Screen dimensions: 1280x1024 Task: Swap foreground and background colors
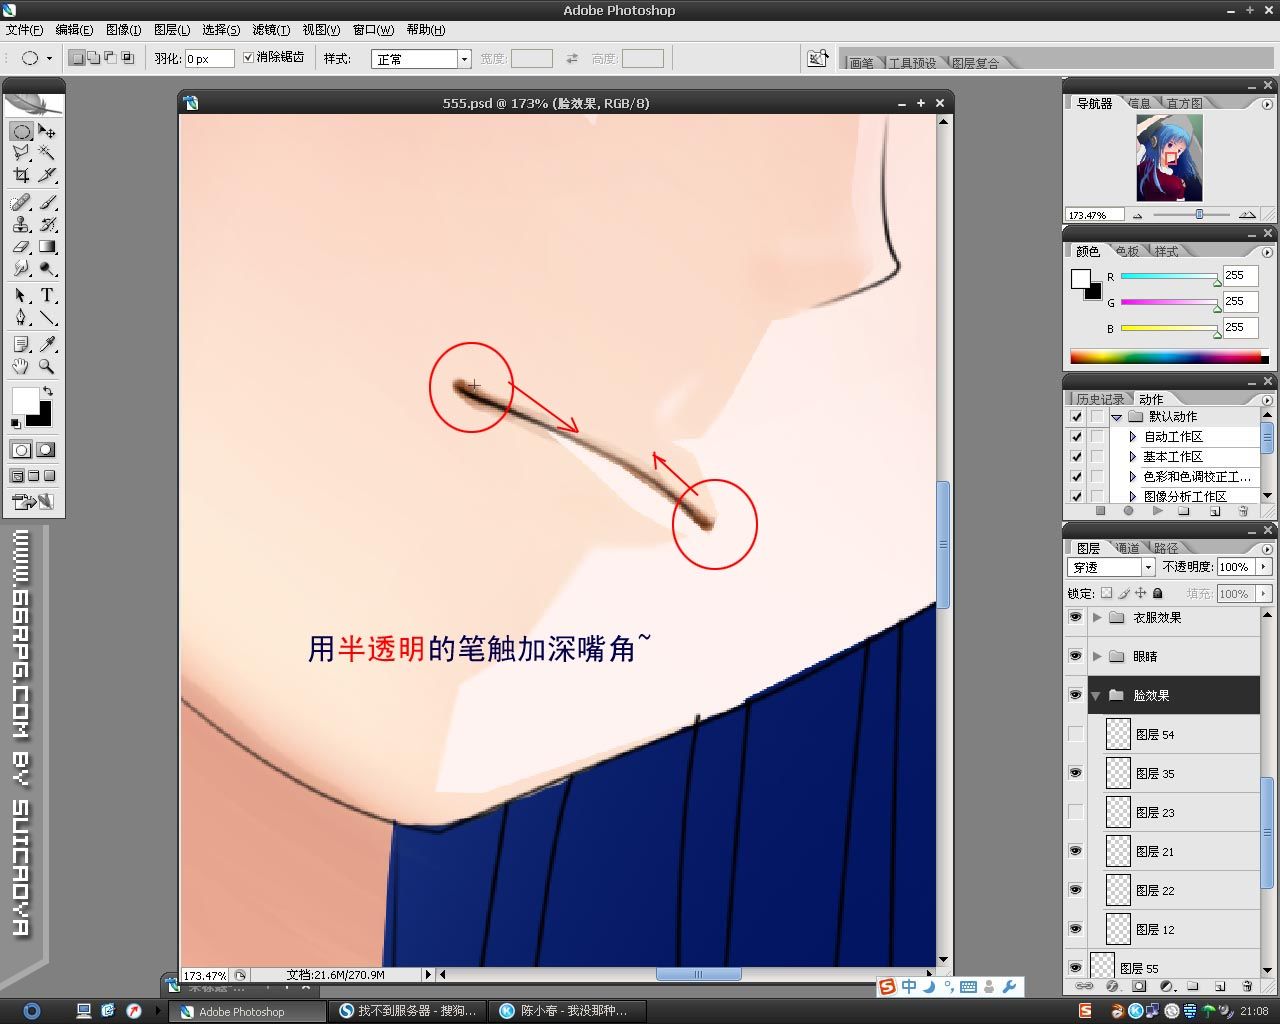[47, 391]
